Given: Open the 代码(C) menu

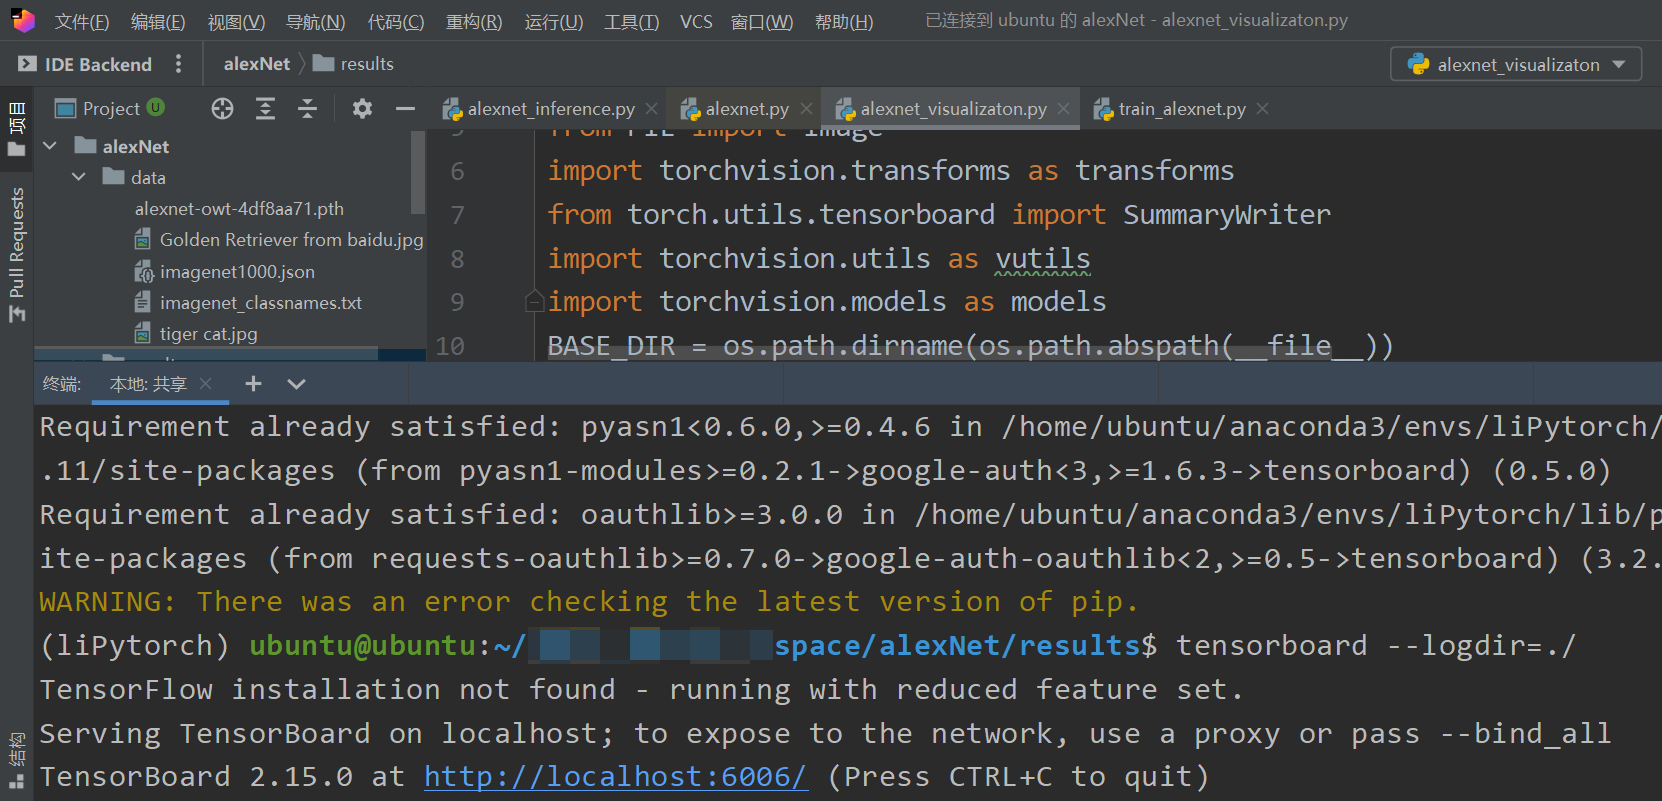Looking at the screenshot, I should [x=396, y=22].
